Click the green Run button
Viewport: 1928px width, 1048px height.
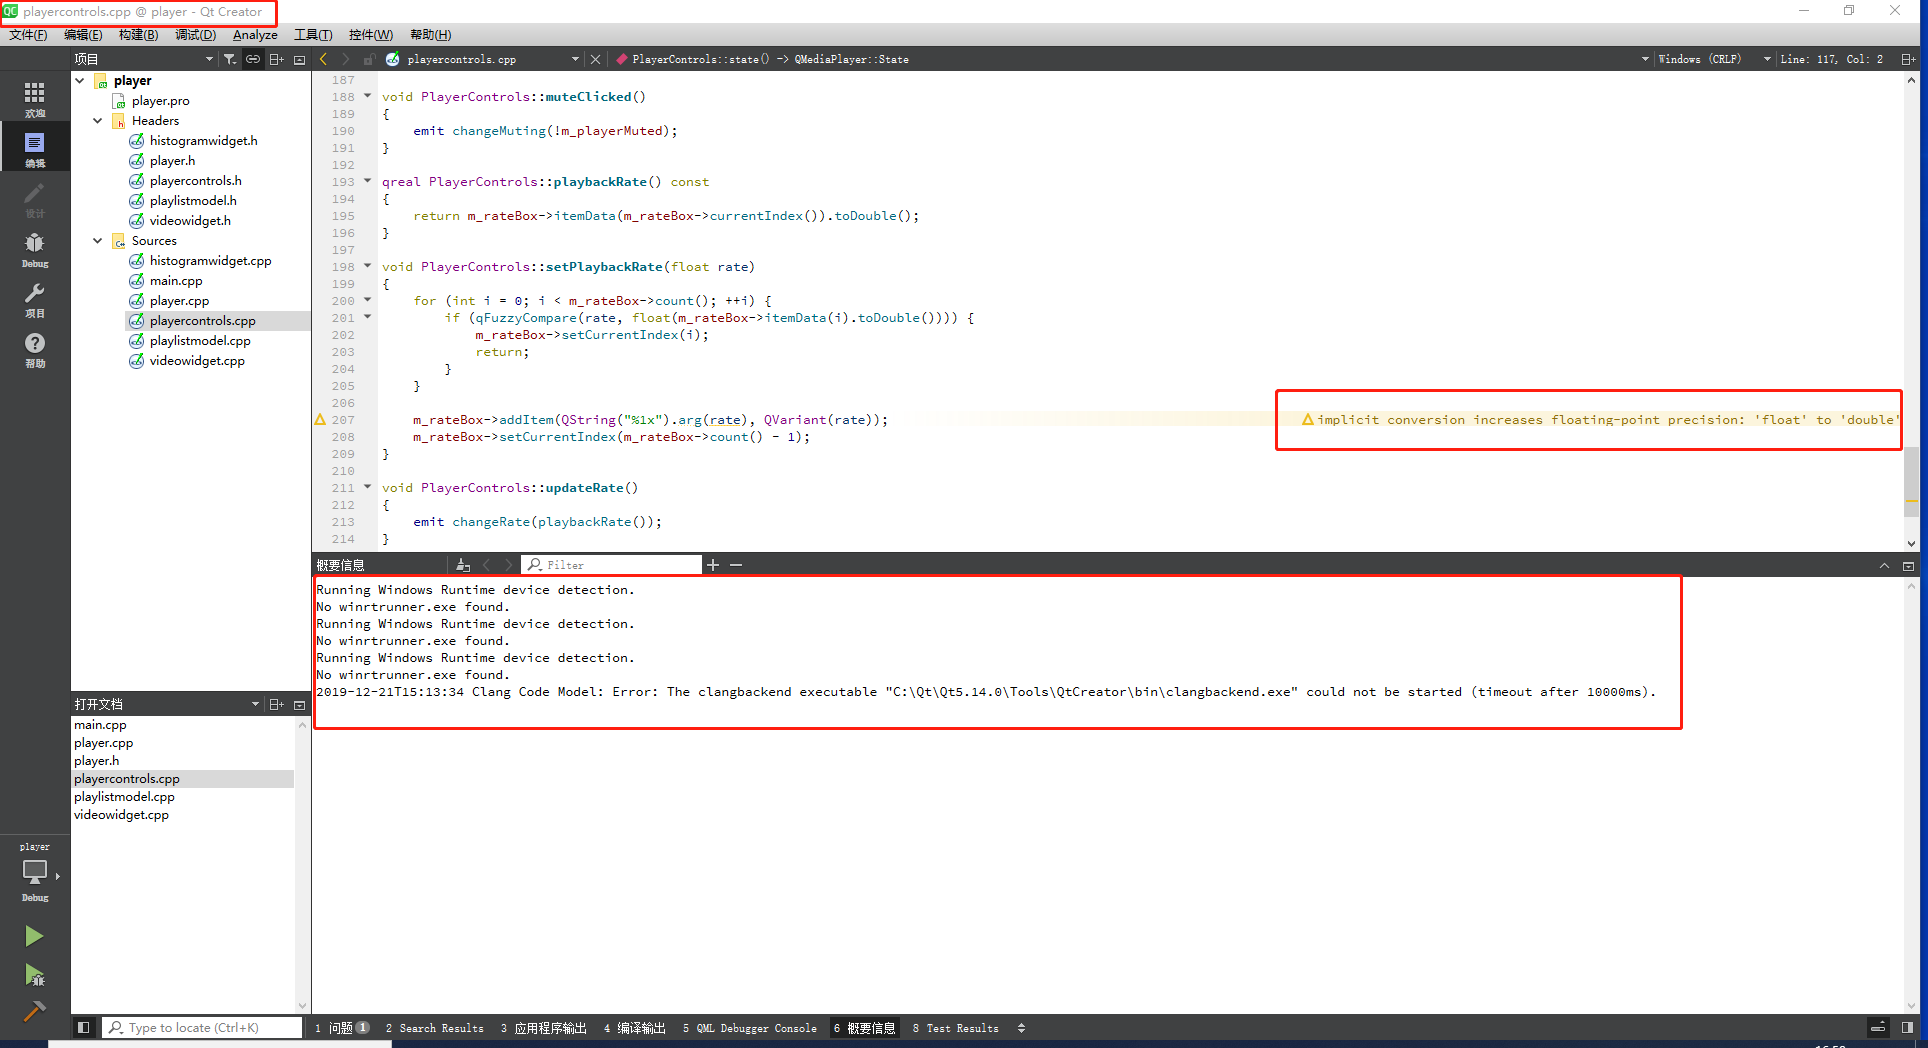pos(34,936)
